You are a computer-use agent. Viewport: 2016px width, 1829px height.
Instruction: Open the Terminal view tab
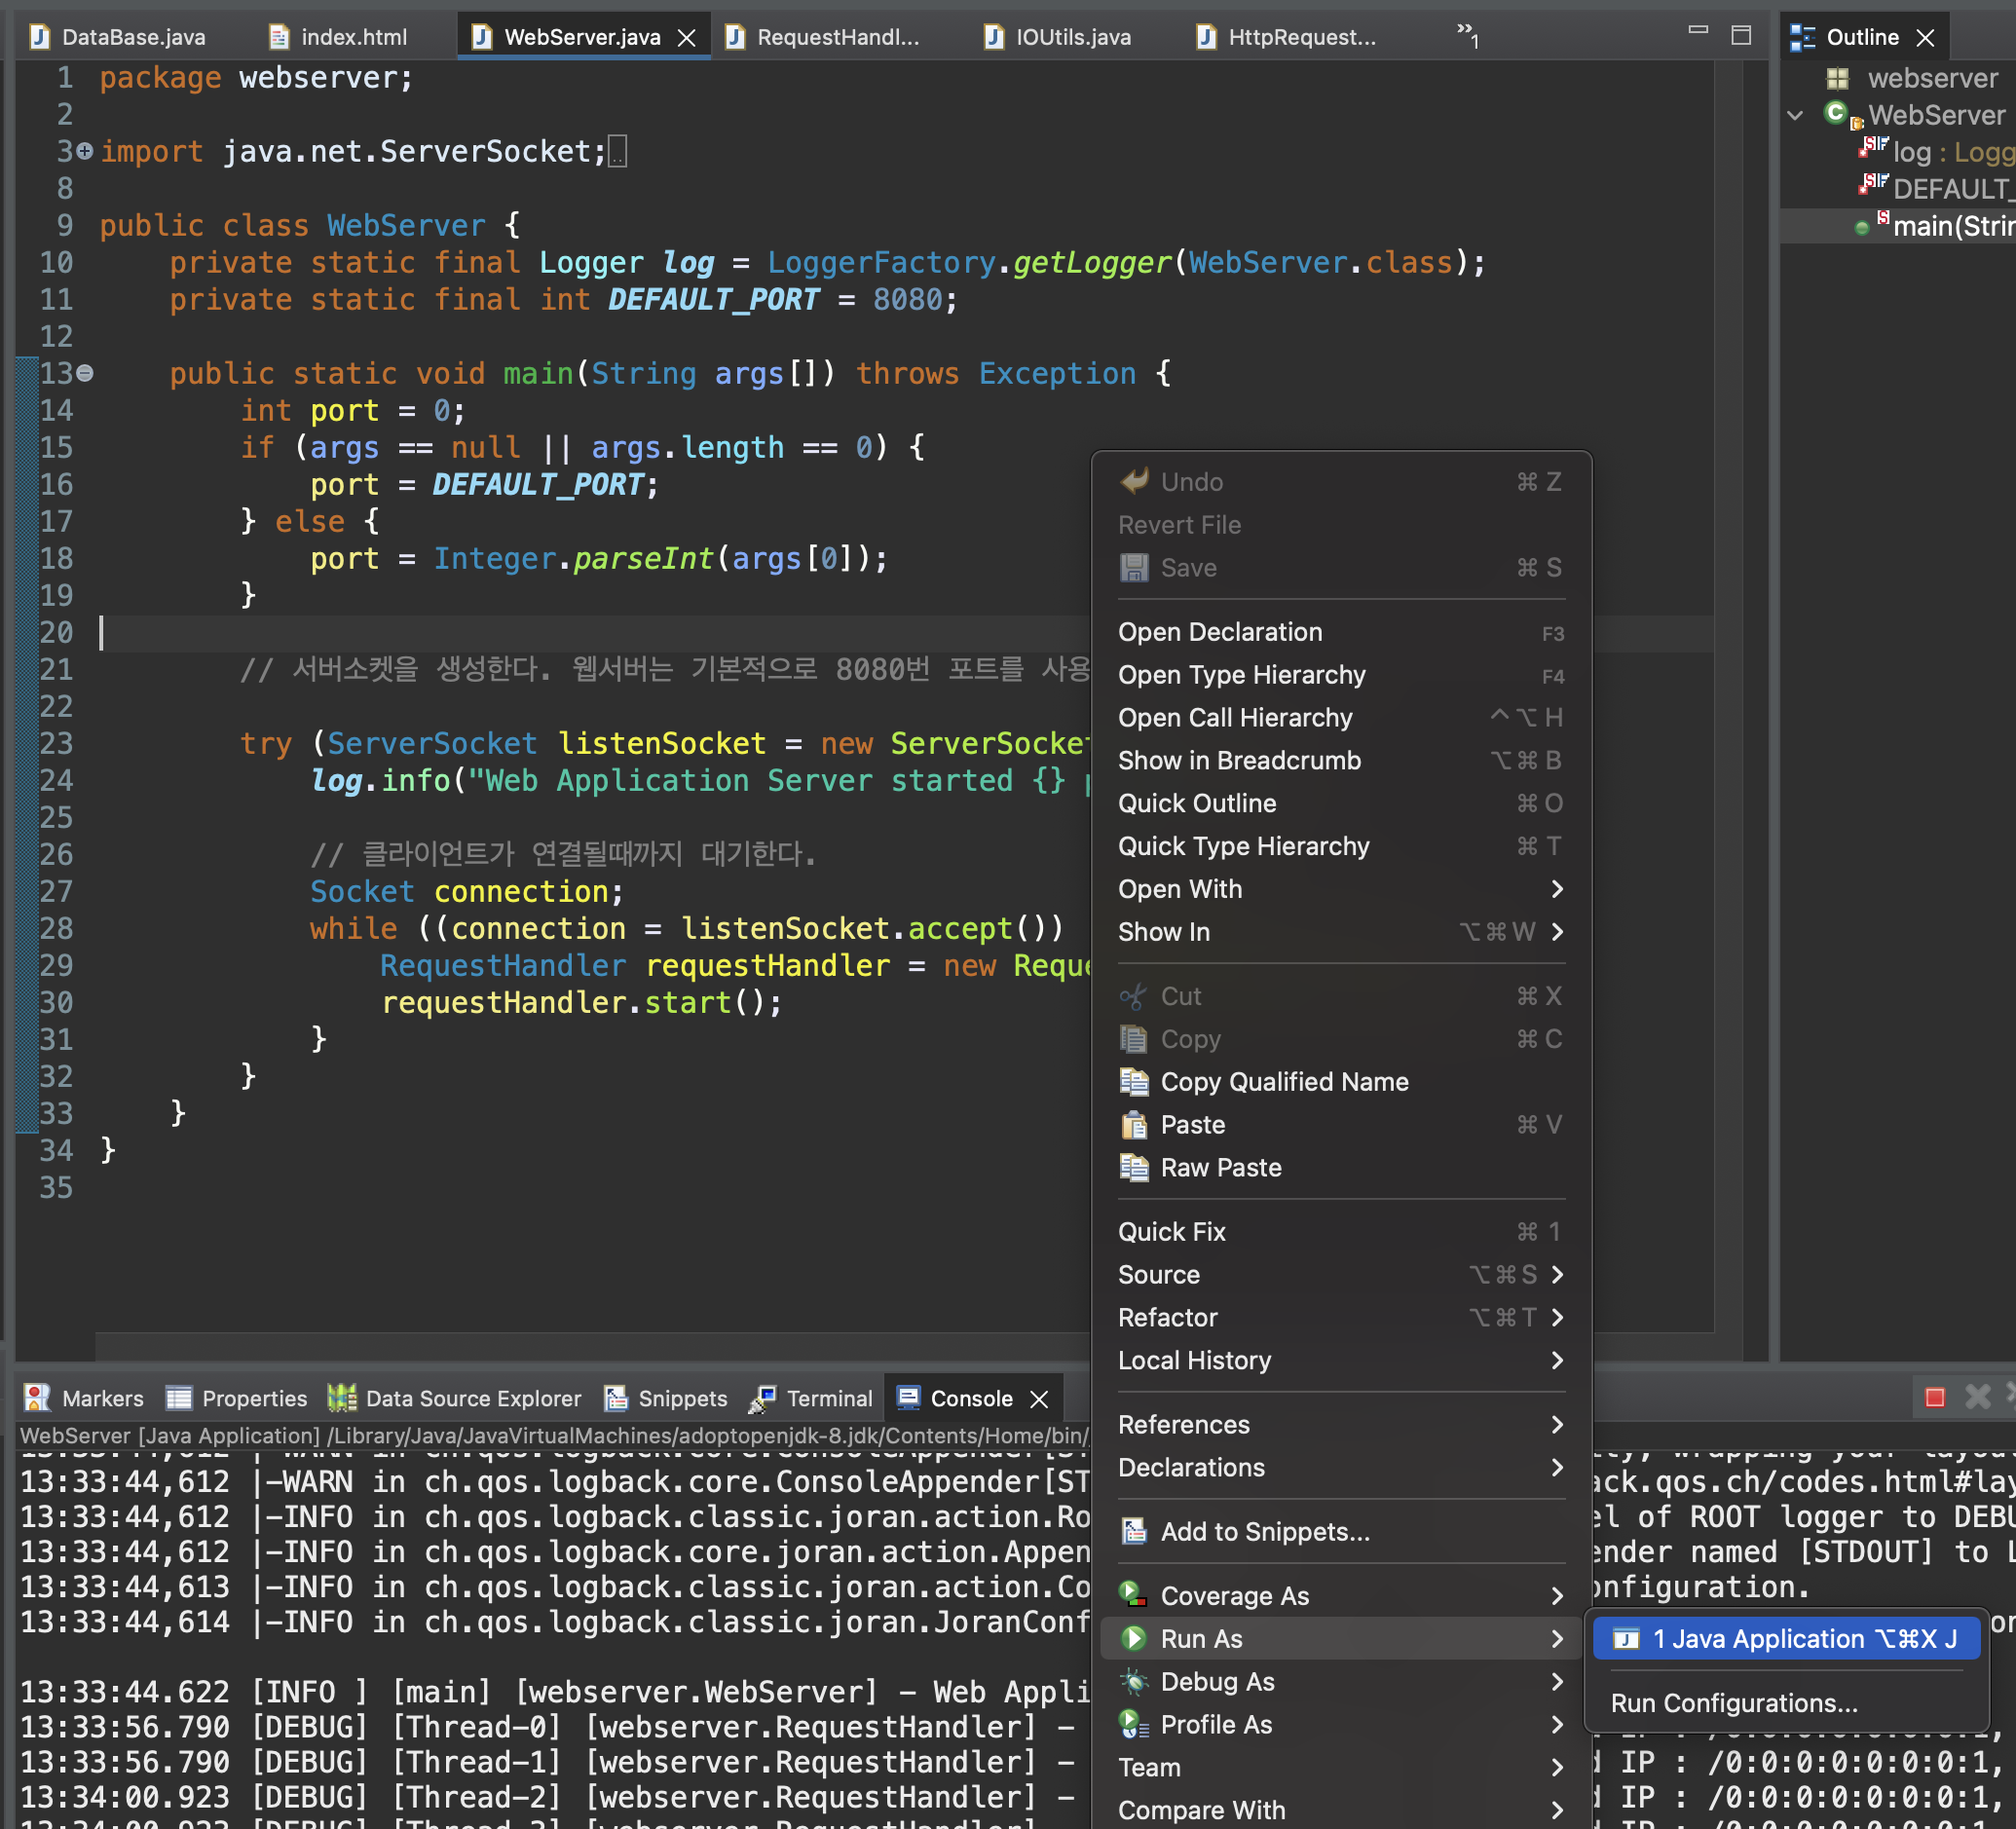click(812, 1399)
